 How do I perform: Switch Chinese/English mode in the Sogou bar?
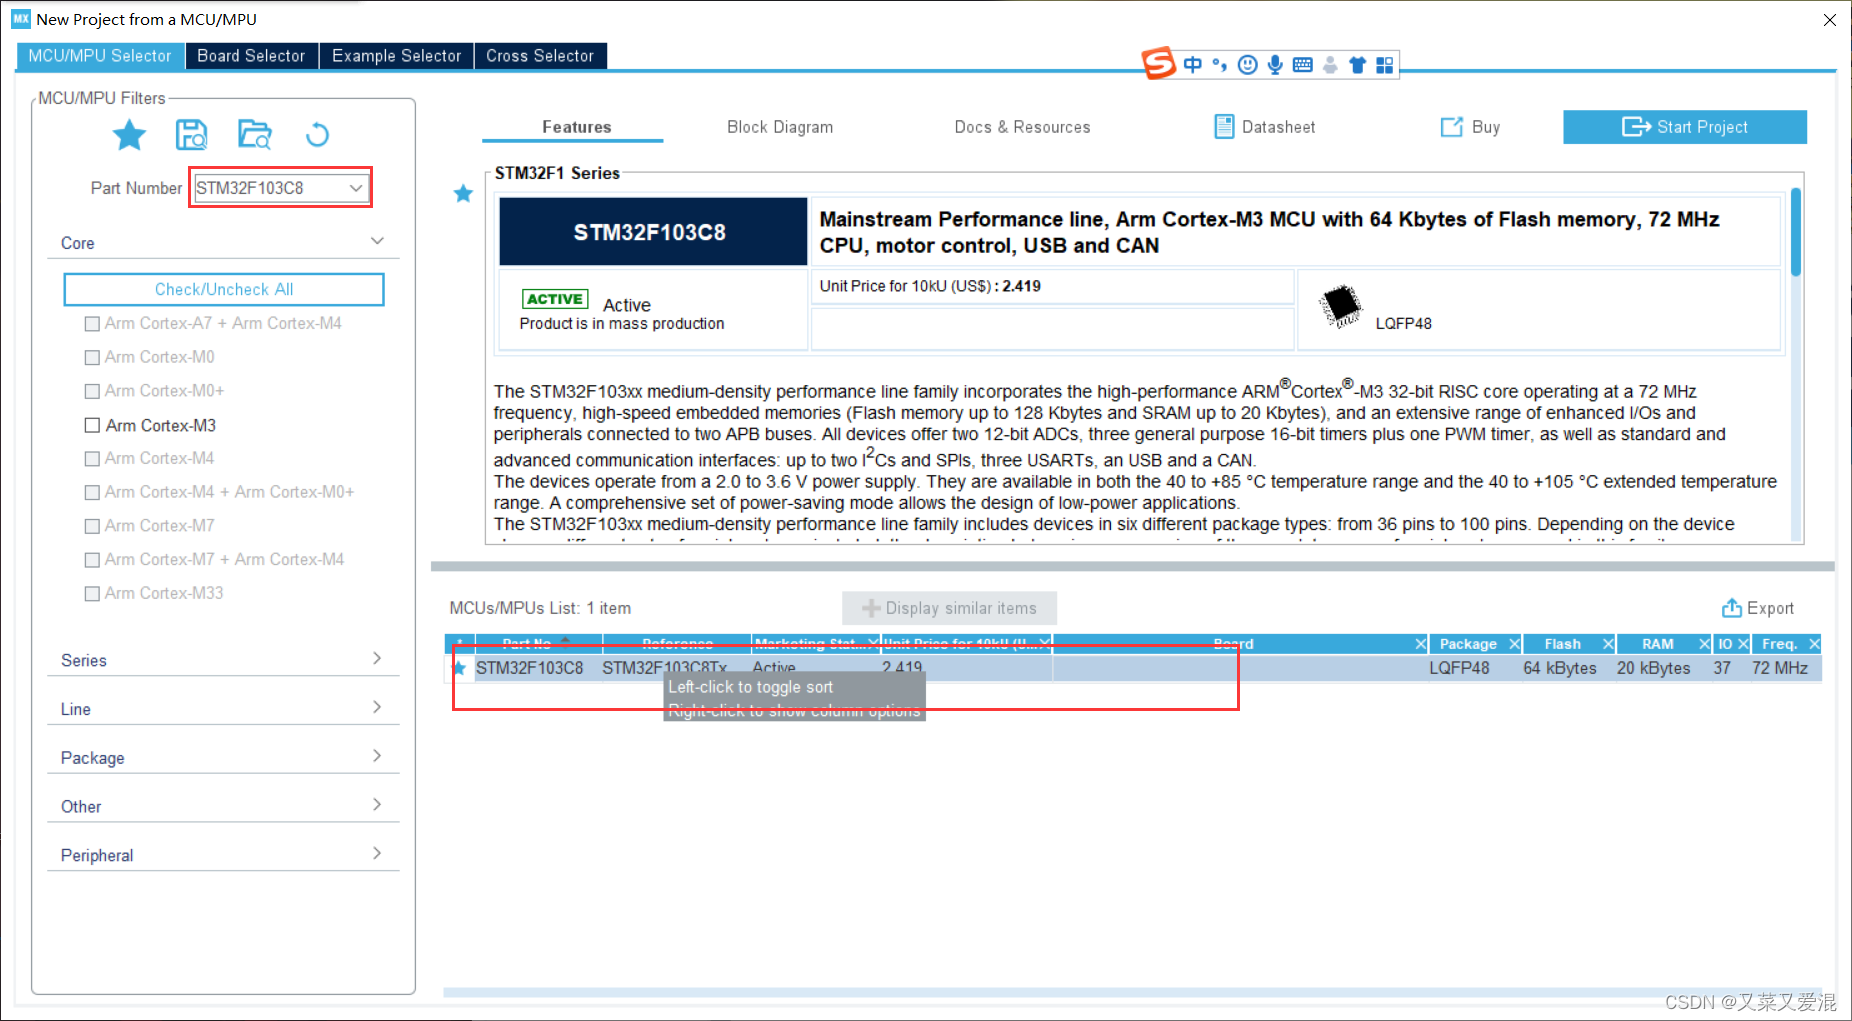click(1193, 65)
